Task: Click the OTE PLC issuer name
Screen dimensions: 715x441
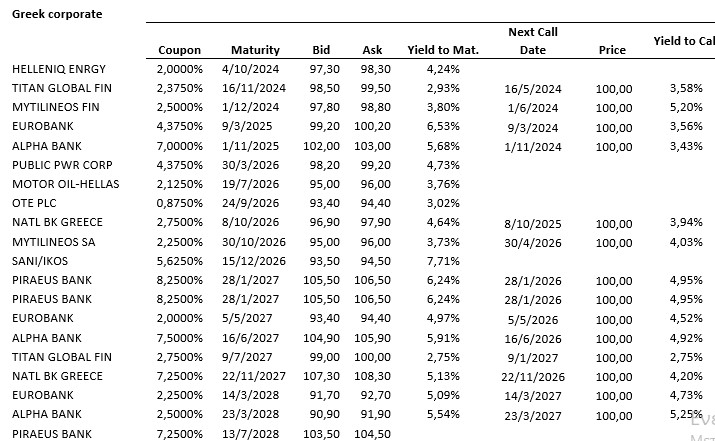Action: 37,203
